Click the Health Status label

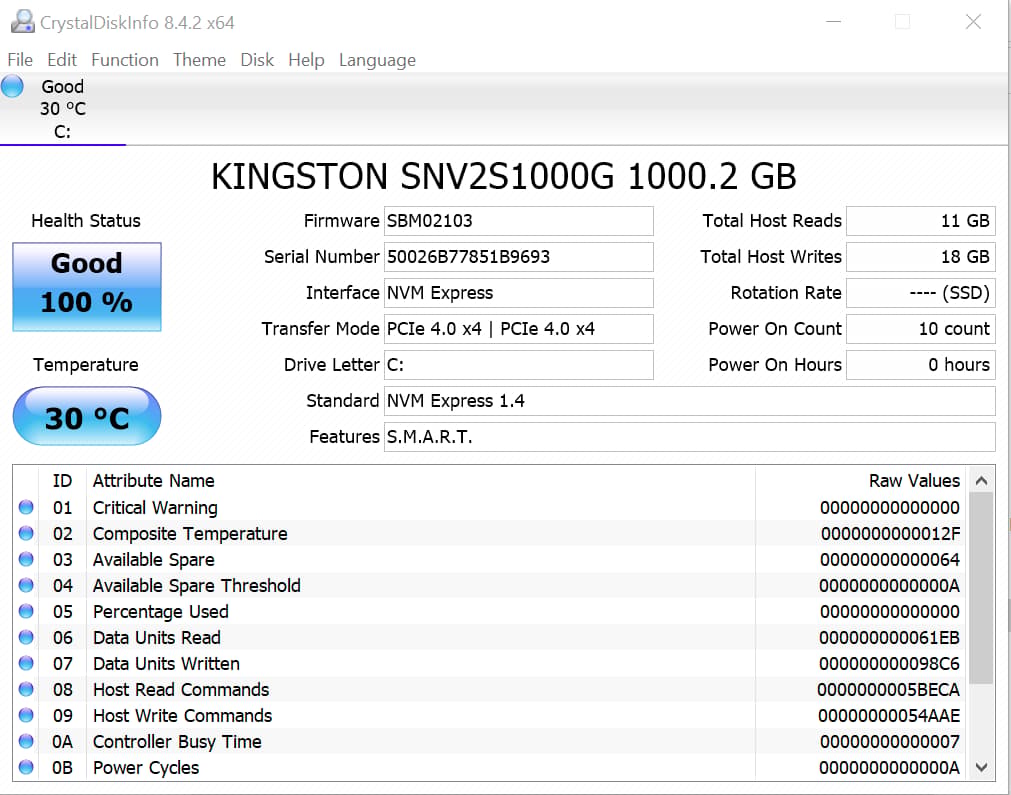[86, 221]
